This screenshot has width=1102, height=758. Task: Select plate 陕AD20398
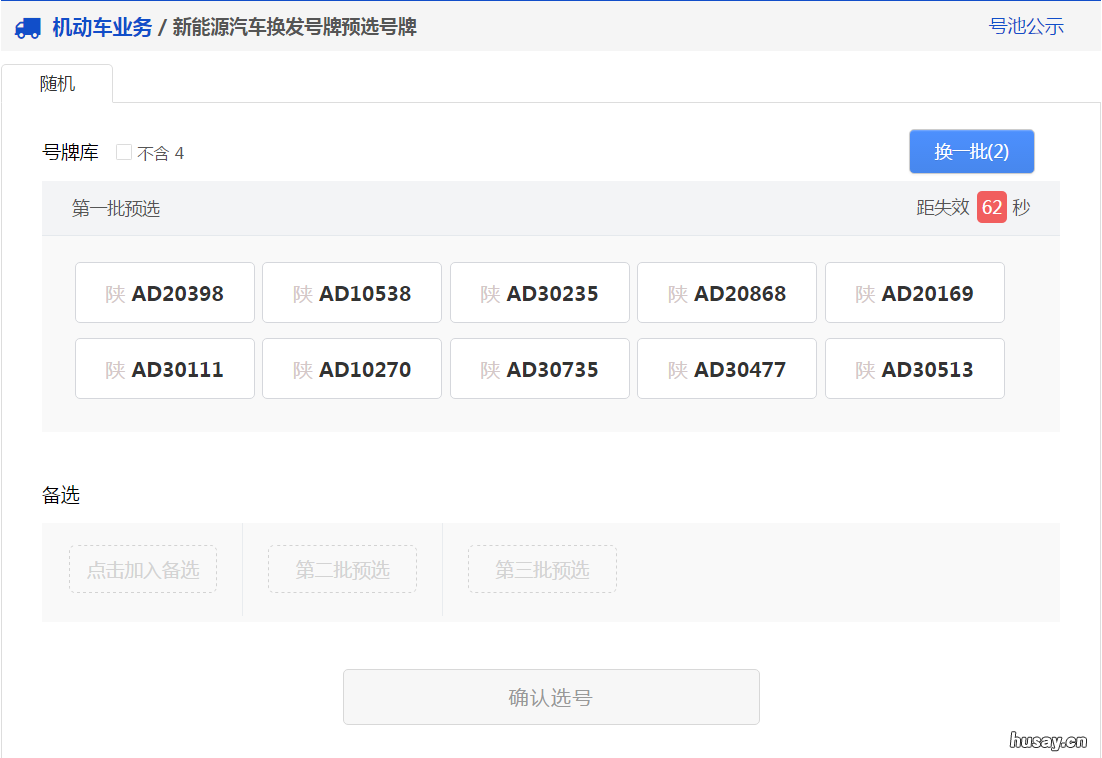tap(164, 292)
